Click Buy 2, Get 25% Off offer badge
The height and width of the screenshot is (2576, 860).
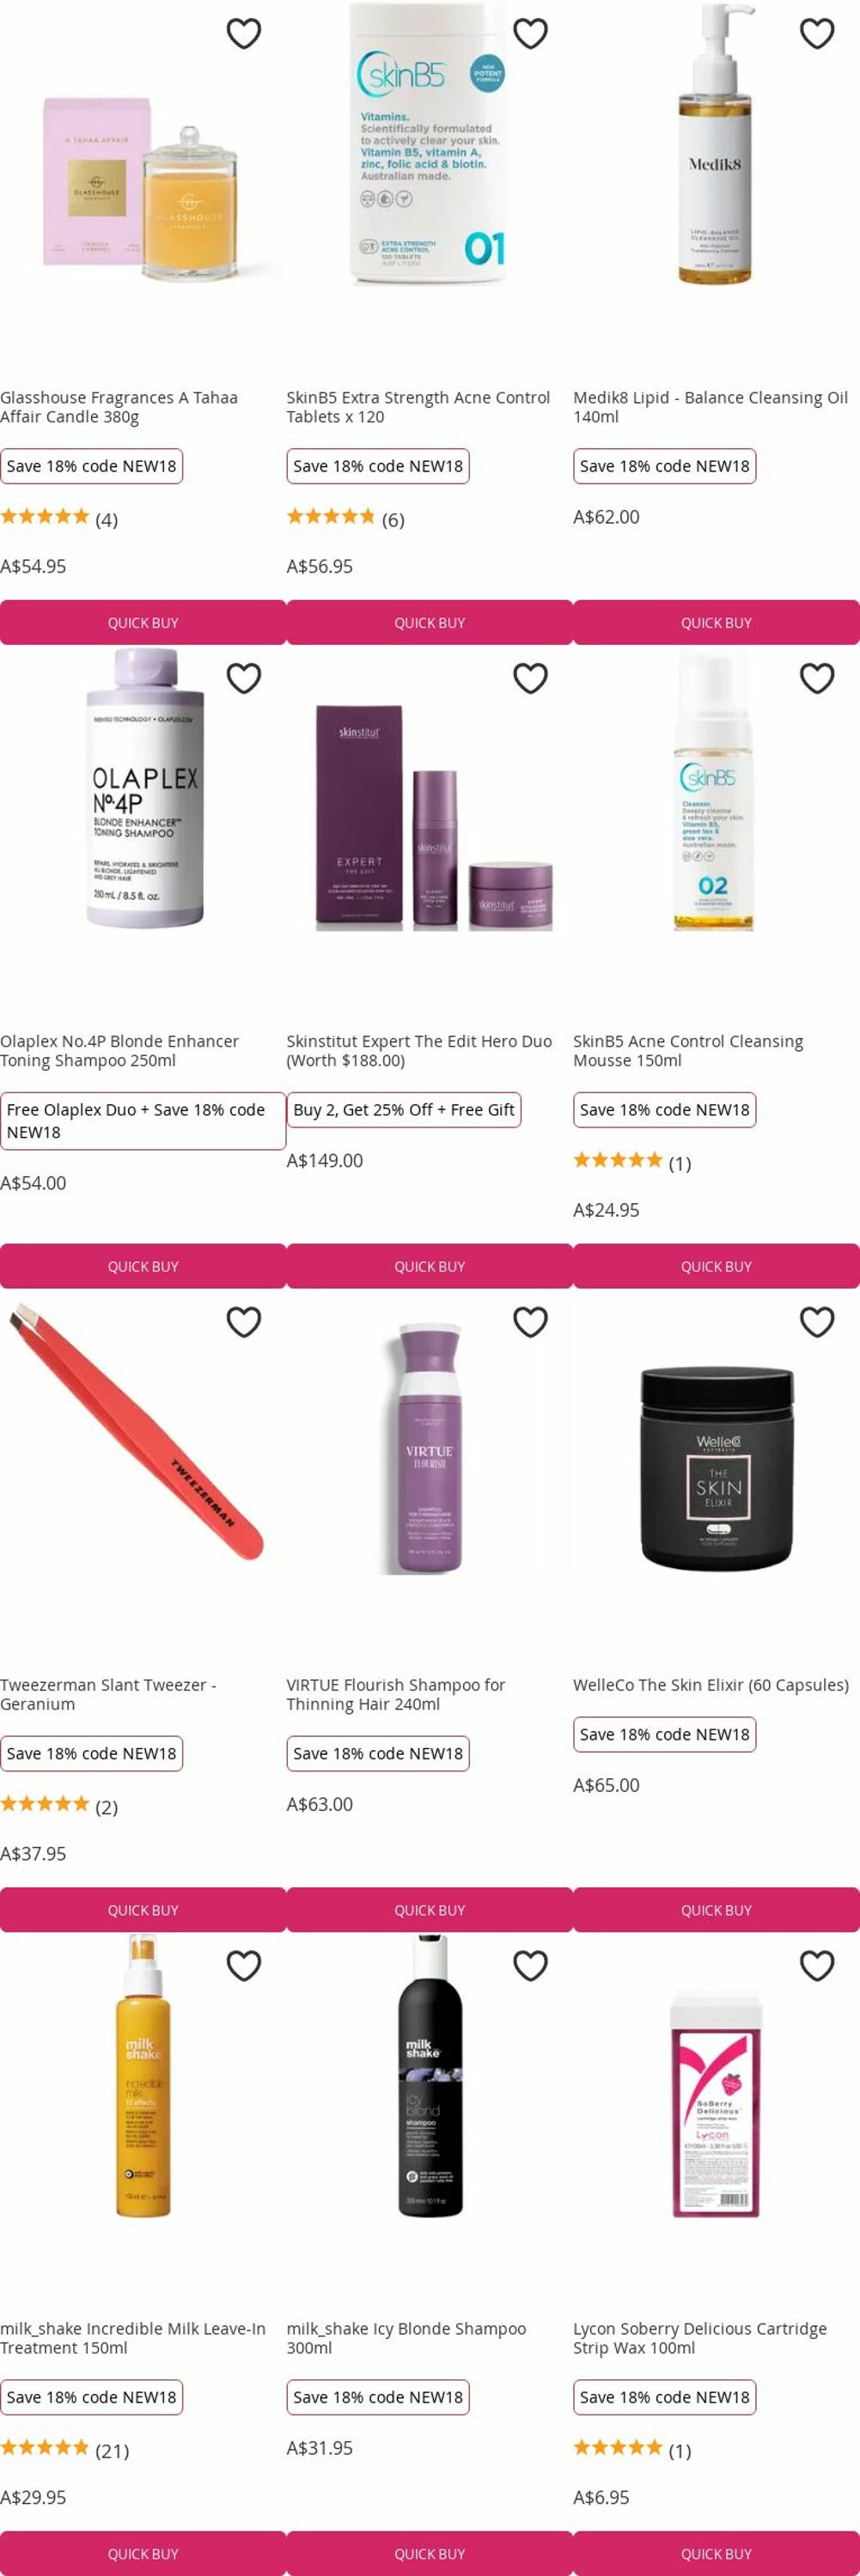pos(404,1110)
